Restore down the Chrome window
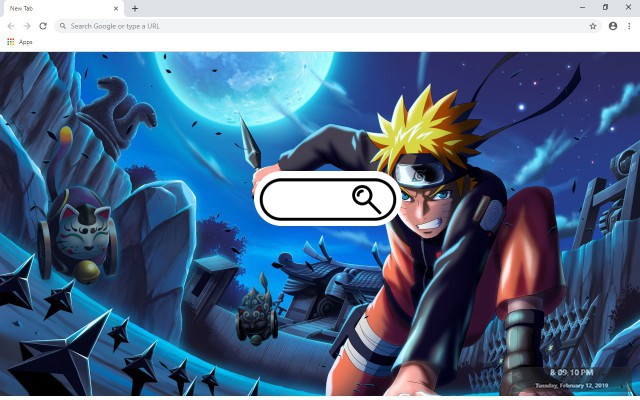 click(x=605, y=7)
